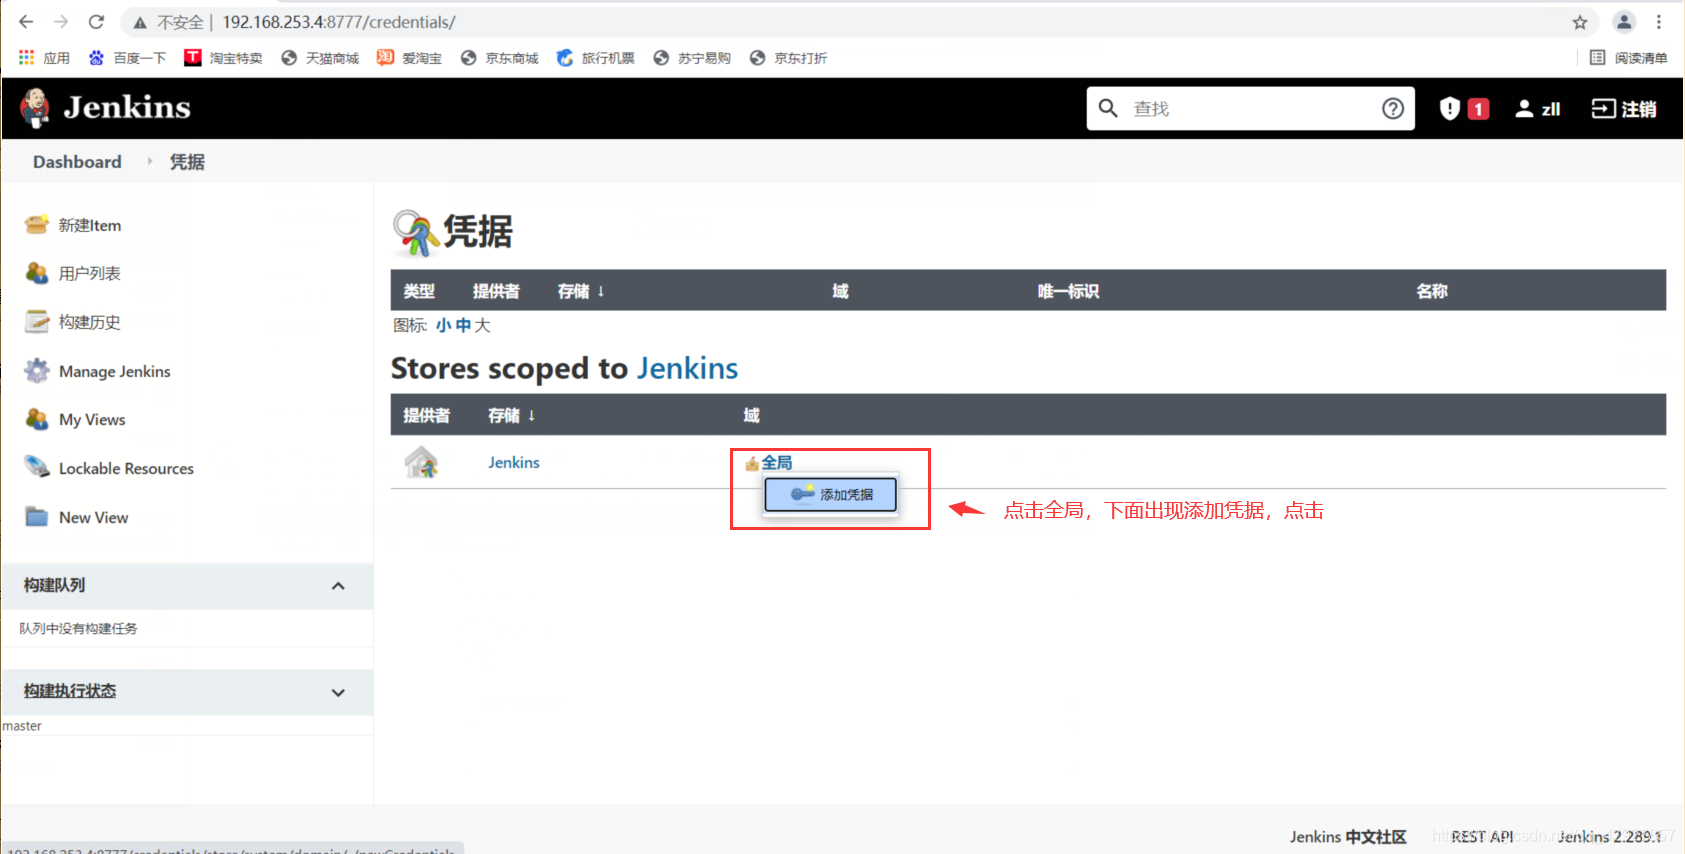Set icon size to 小

pyautogui.click(x=443, y=325)
